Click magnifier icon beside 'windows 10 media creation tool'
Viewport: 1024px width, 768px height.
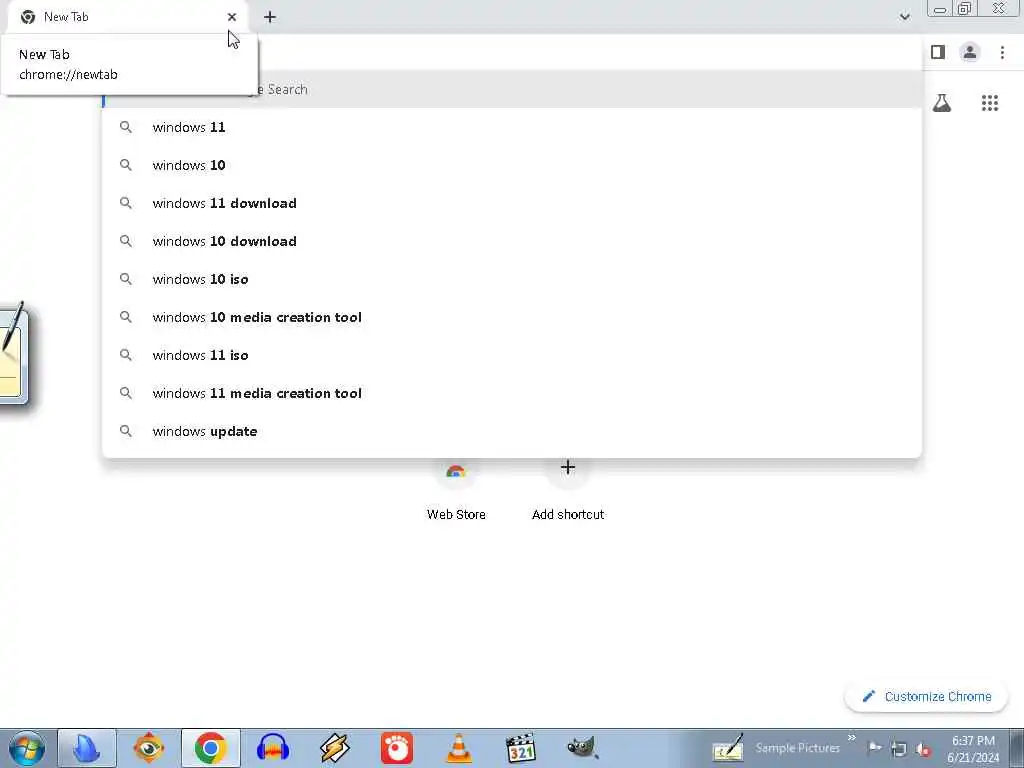tap(126, 317)
